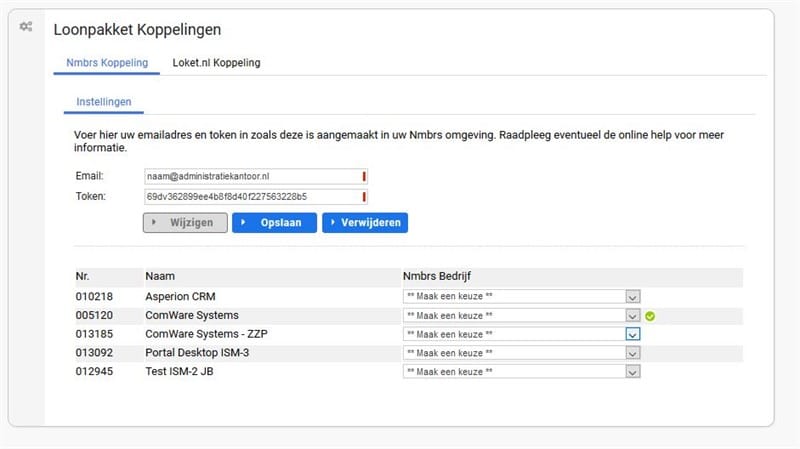The image size is (800, 449).
Task: Select the Instellingen sub-tab
Action: point(104,102)
